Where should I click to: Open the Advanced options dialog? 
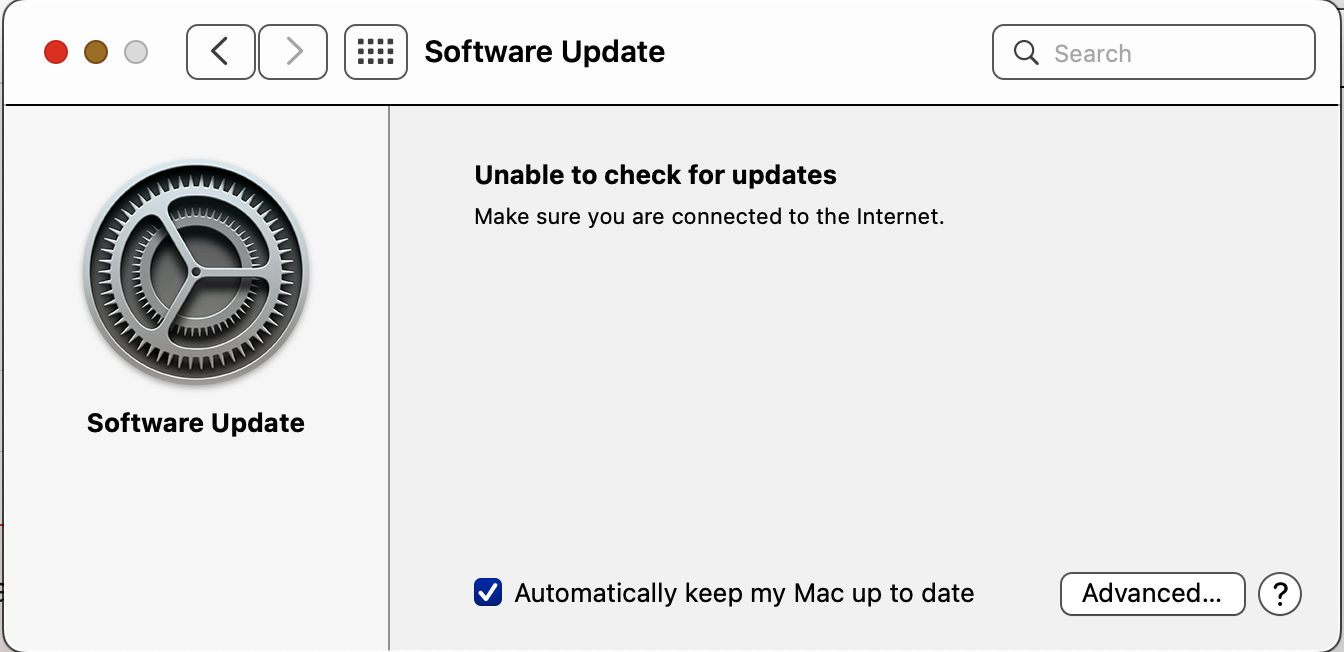1152,593
